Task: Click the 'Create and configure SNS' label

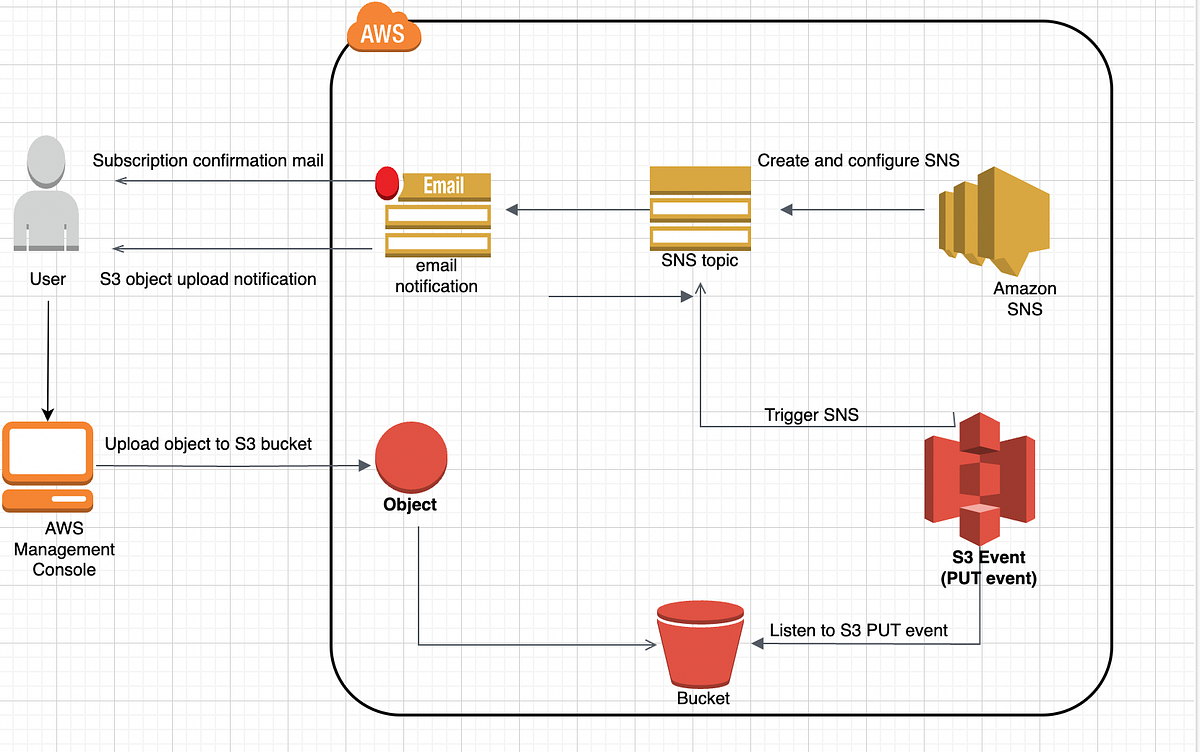Action: (x=860, y=160)
